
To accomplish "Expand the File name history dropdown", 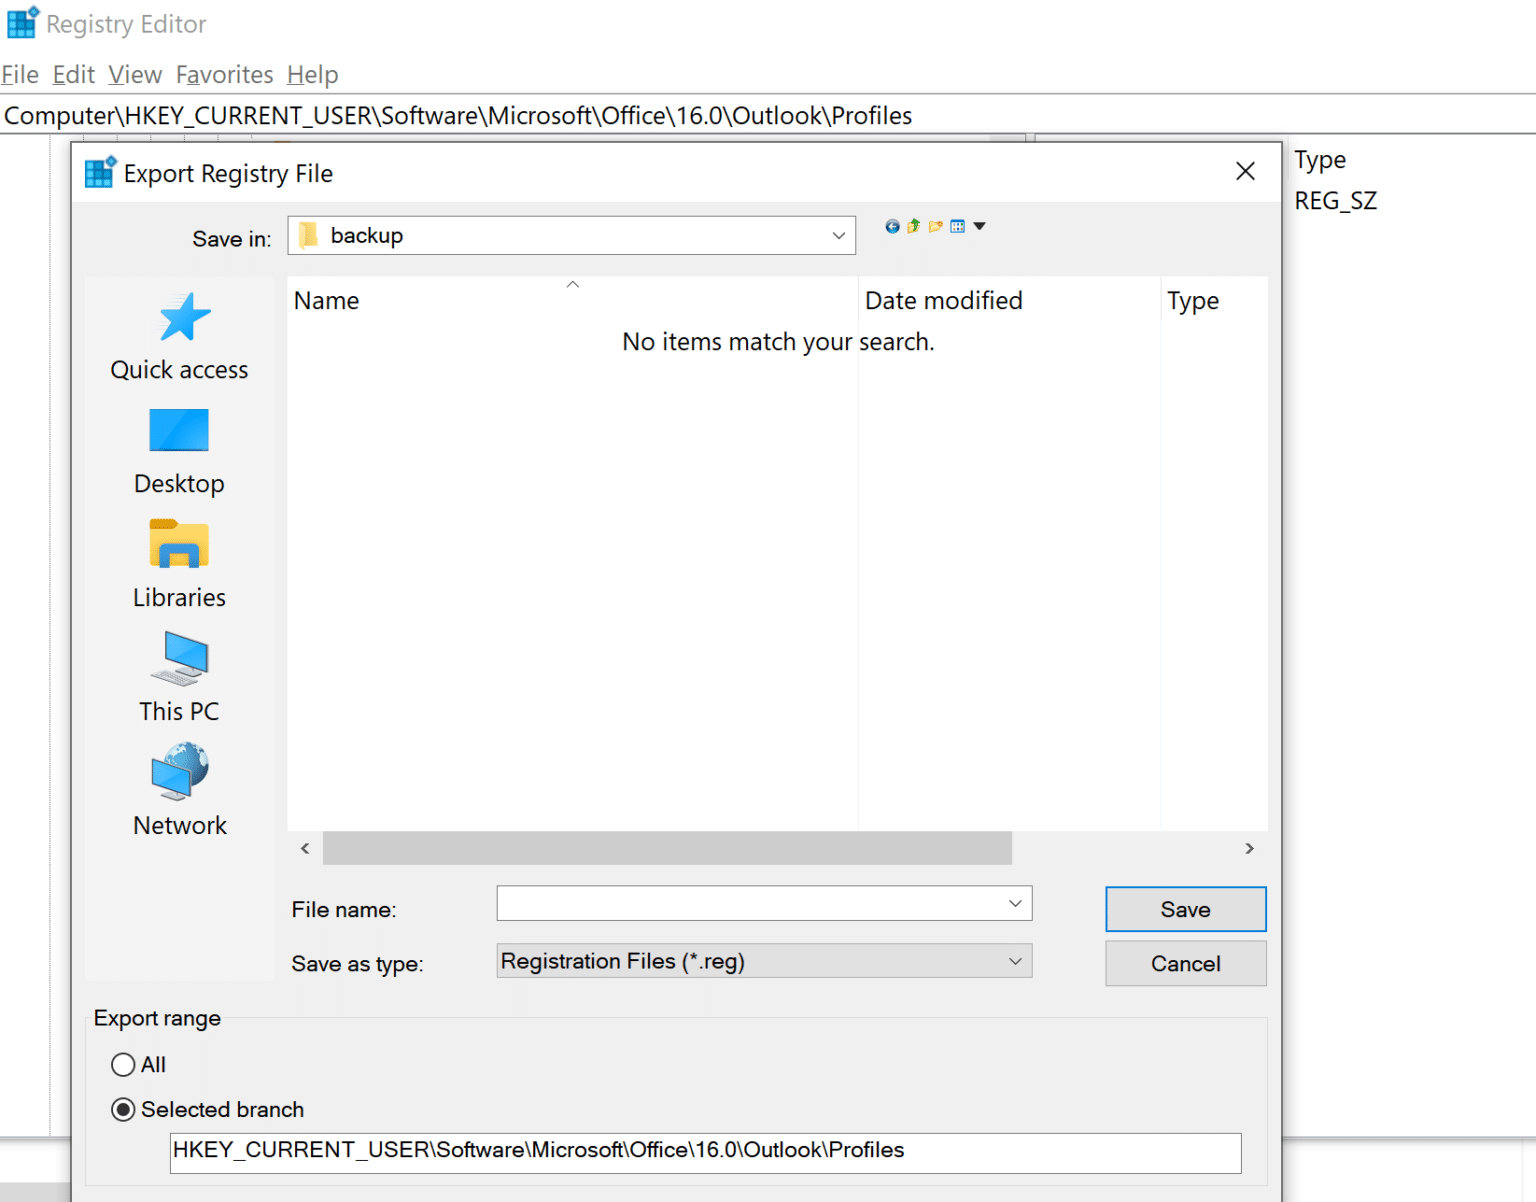I will coord(1015,903).
